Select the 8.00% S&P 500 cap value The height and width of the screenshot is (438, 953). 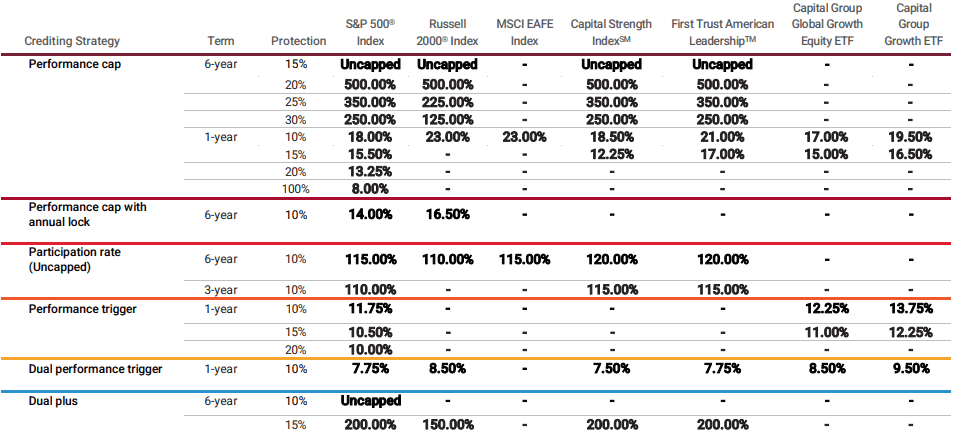[x=371, y=188]
